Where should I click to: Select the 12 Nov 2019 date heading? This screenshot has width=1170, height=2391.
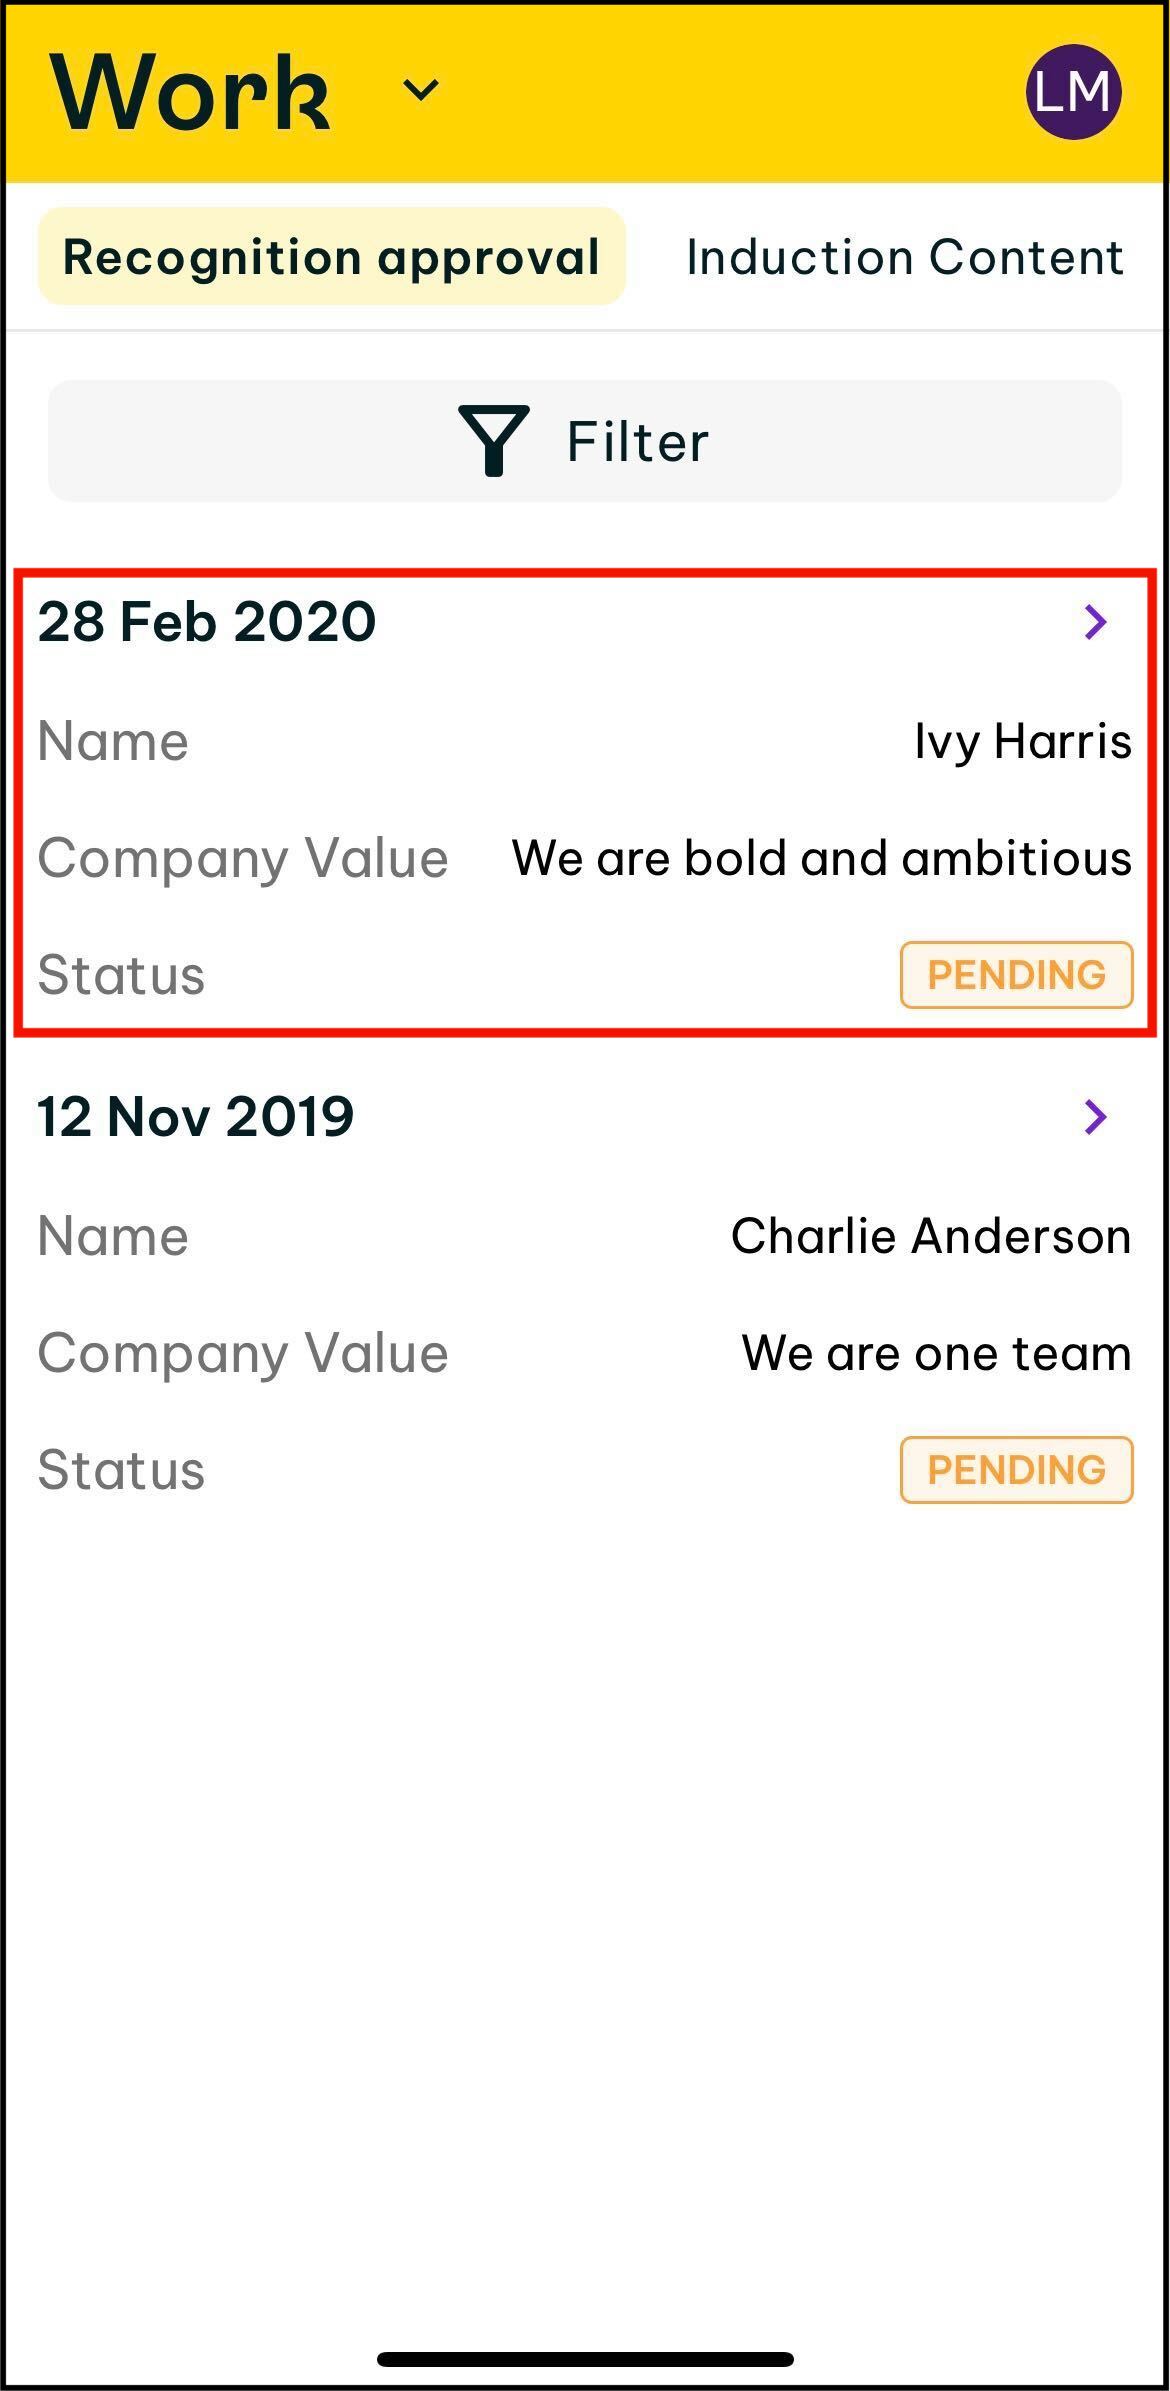196,1117
